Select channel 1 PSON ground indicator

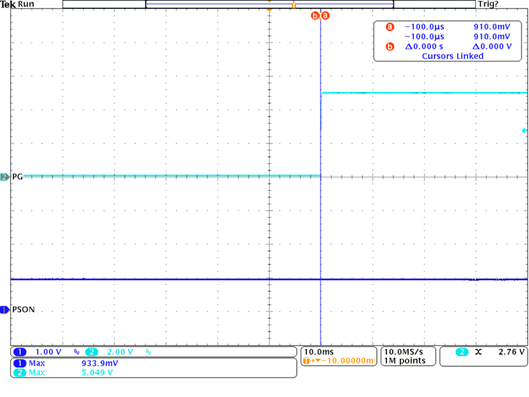[4, 309]
